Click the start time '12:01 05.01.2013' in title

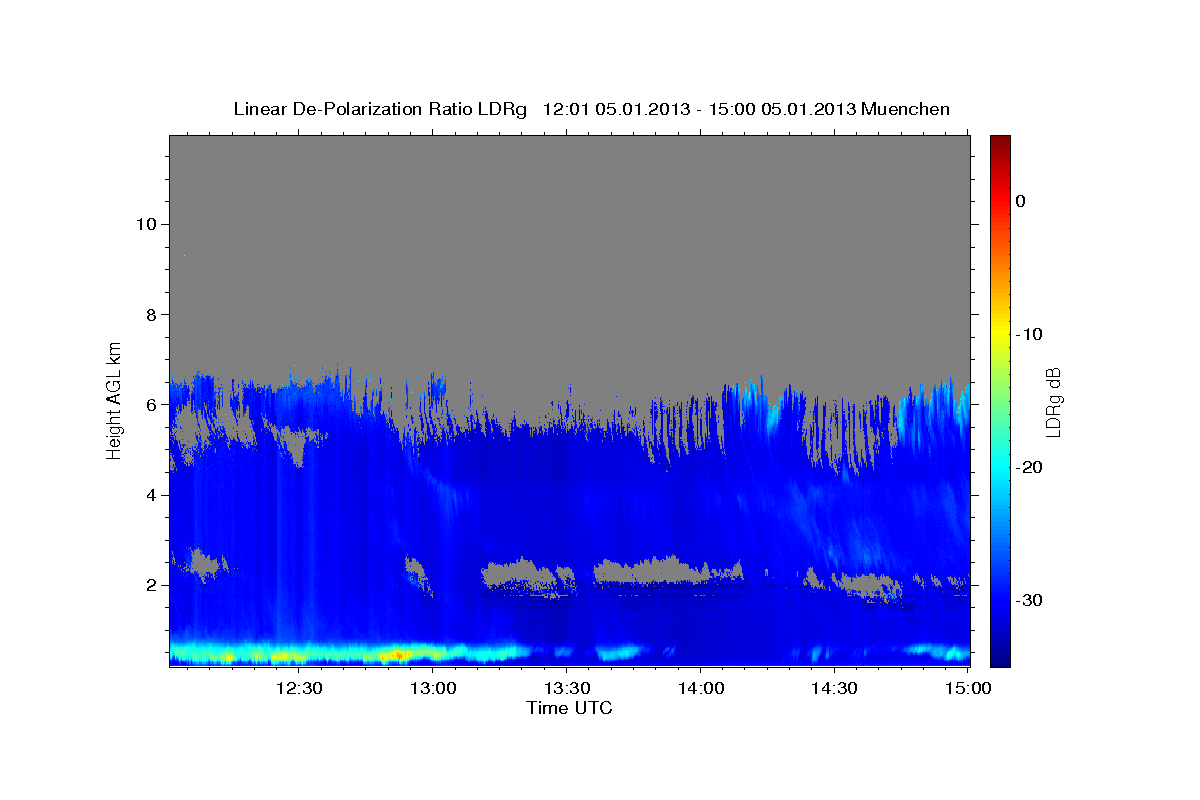coord(615,109)
